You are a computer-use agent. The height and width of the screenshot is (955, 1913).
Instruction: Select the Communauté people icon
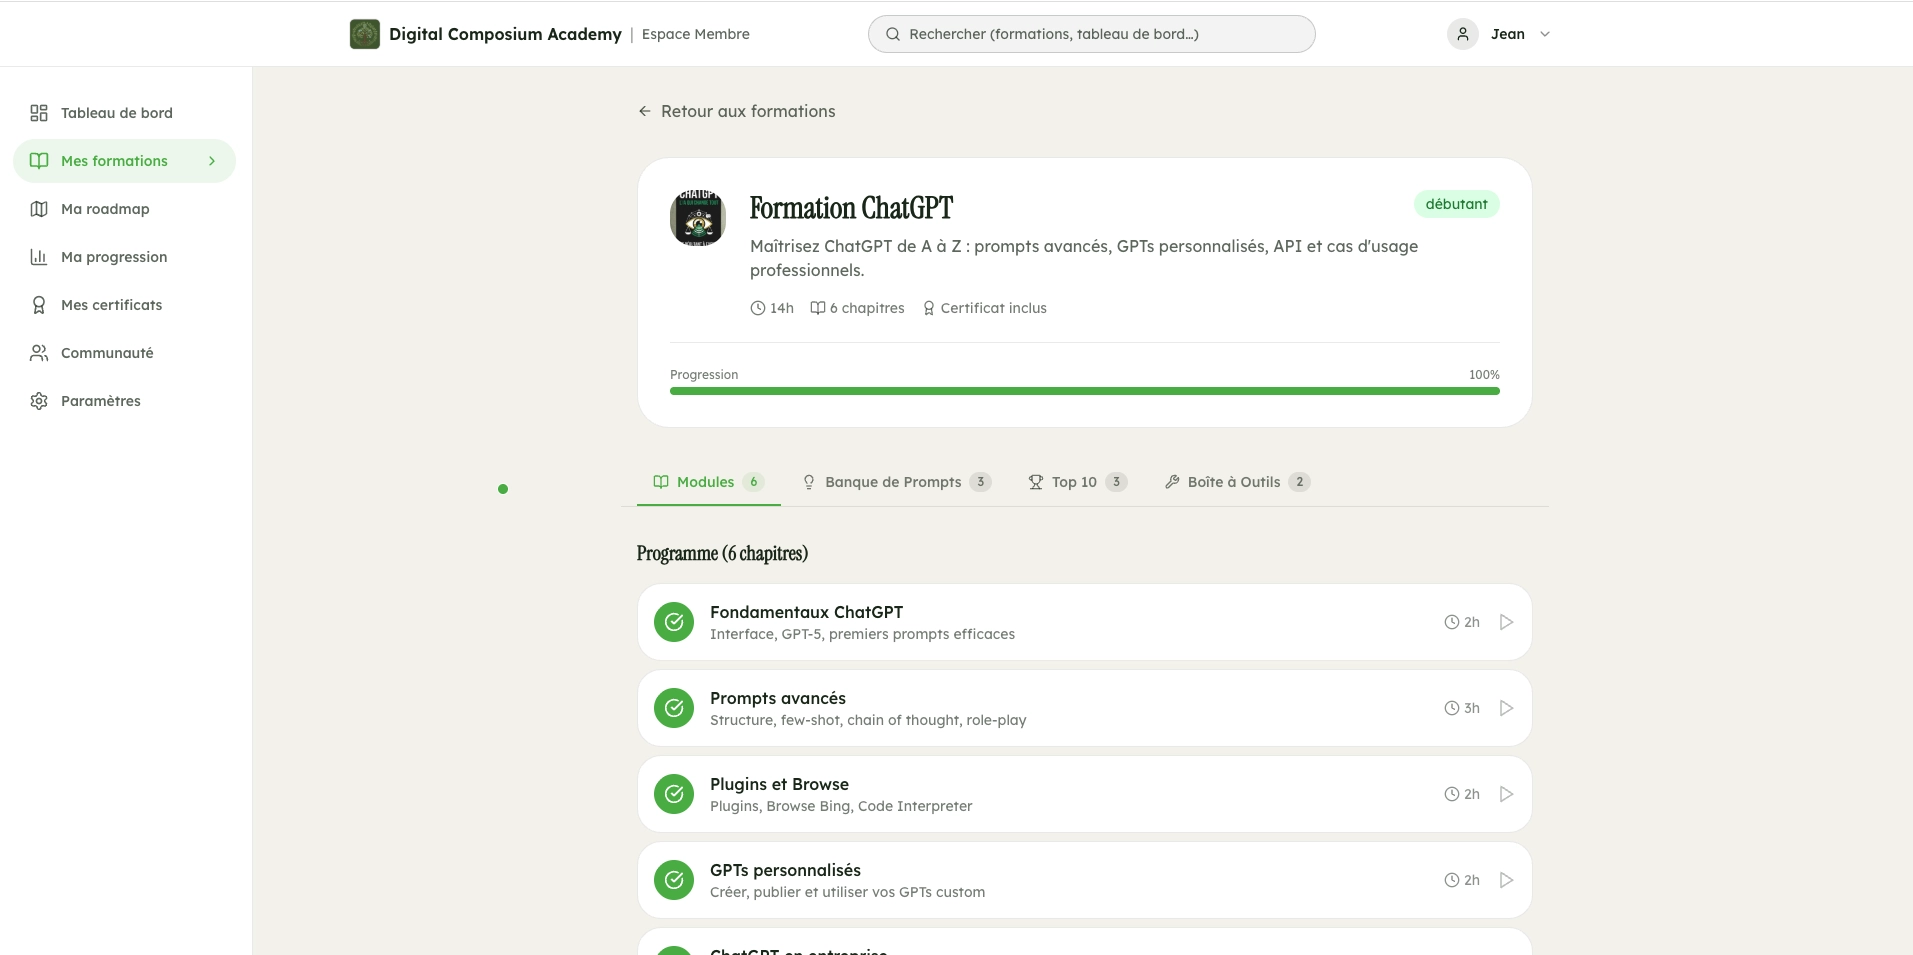pyautogui.click(x=39, y=353)
